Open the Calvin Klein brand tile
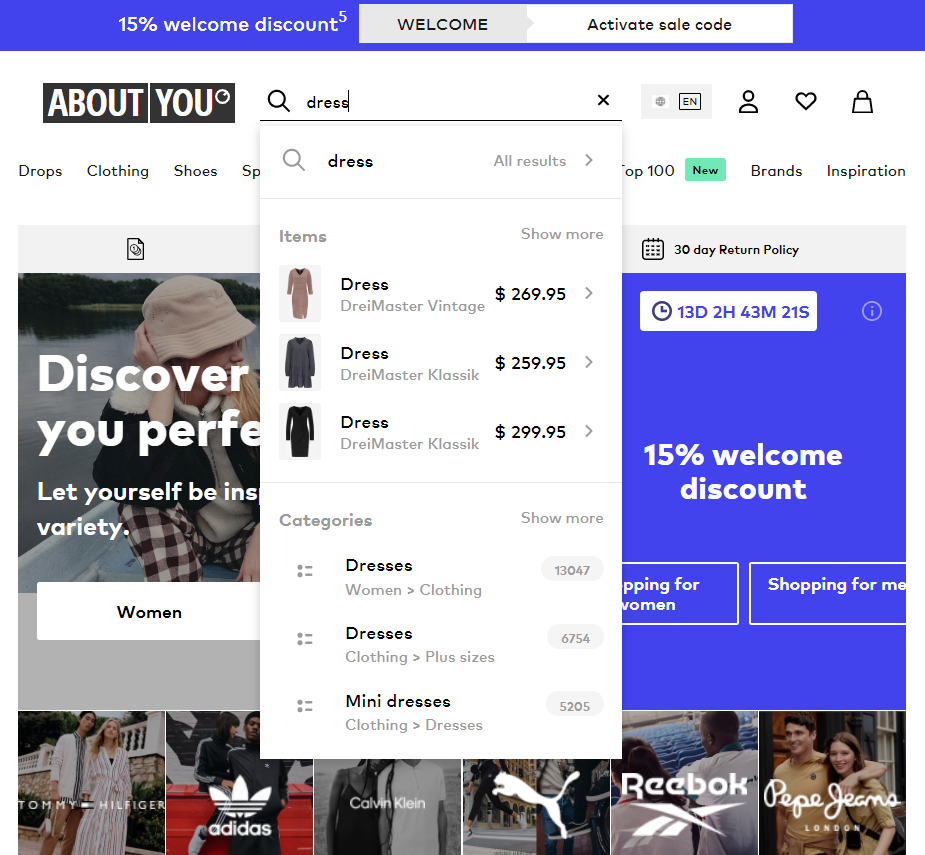The width and height of the screenshot is (925, 855). 387,807
